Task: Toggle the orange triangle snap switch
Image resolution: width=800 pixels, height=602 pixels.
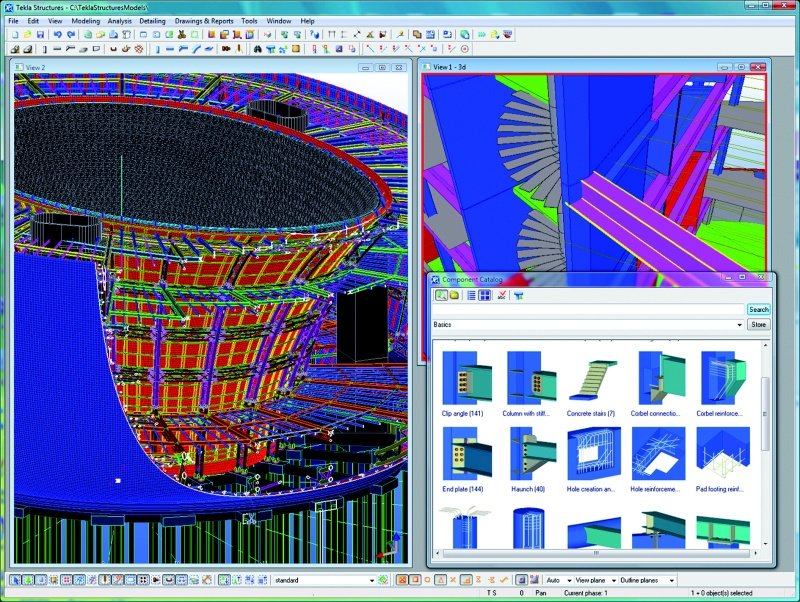Action: coord(440,580)
